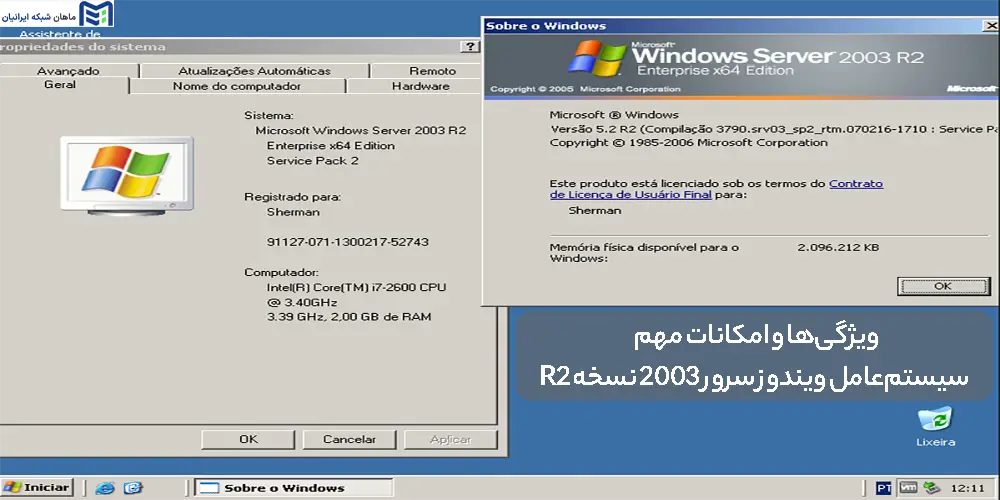
Task: Click the second quick launch icon beside Internet Explorer
Action: pyautogui.click(x=133, y=488)
